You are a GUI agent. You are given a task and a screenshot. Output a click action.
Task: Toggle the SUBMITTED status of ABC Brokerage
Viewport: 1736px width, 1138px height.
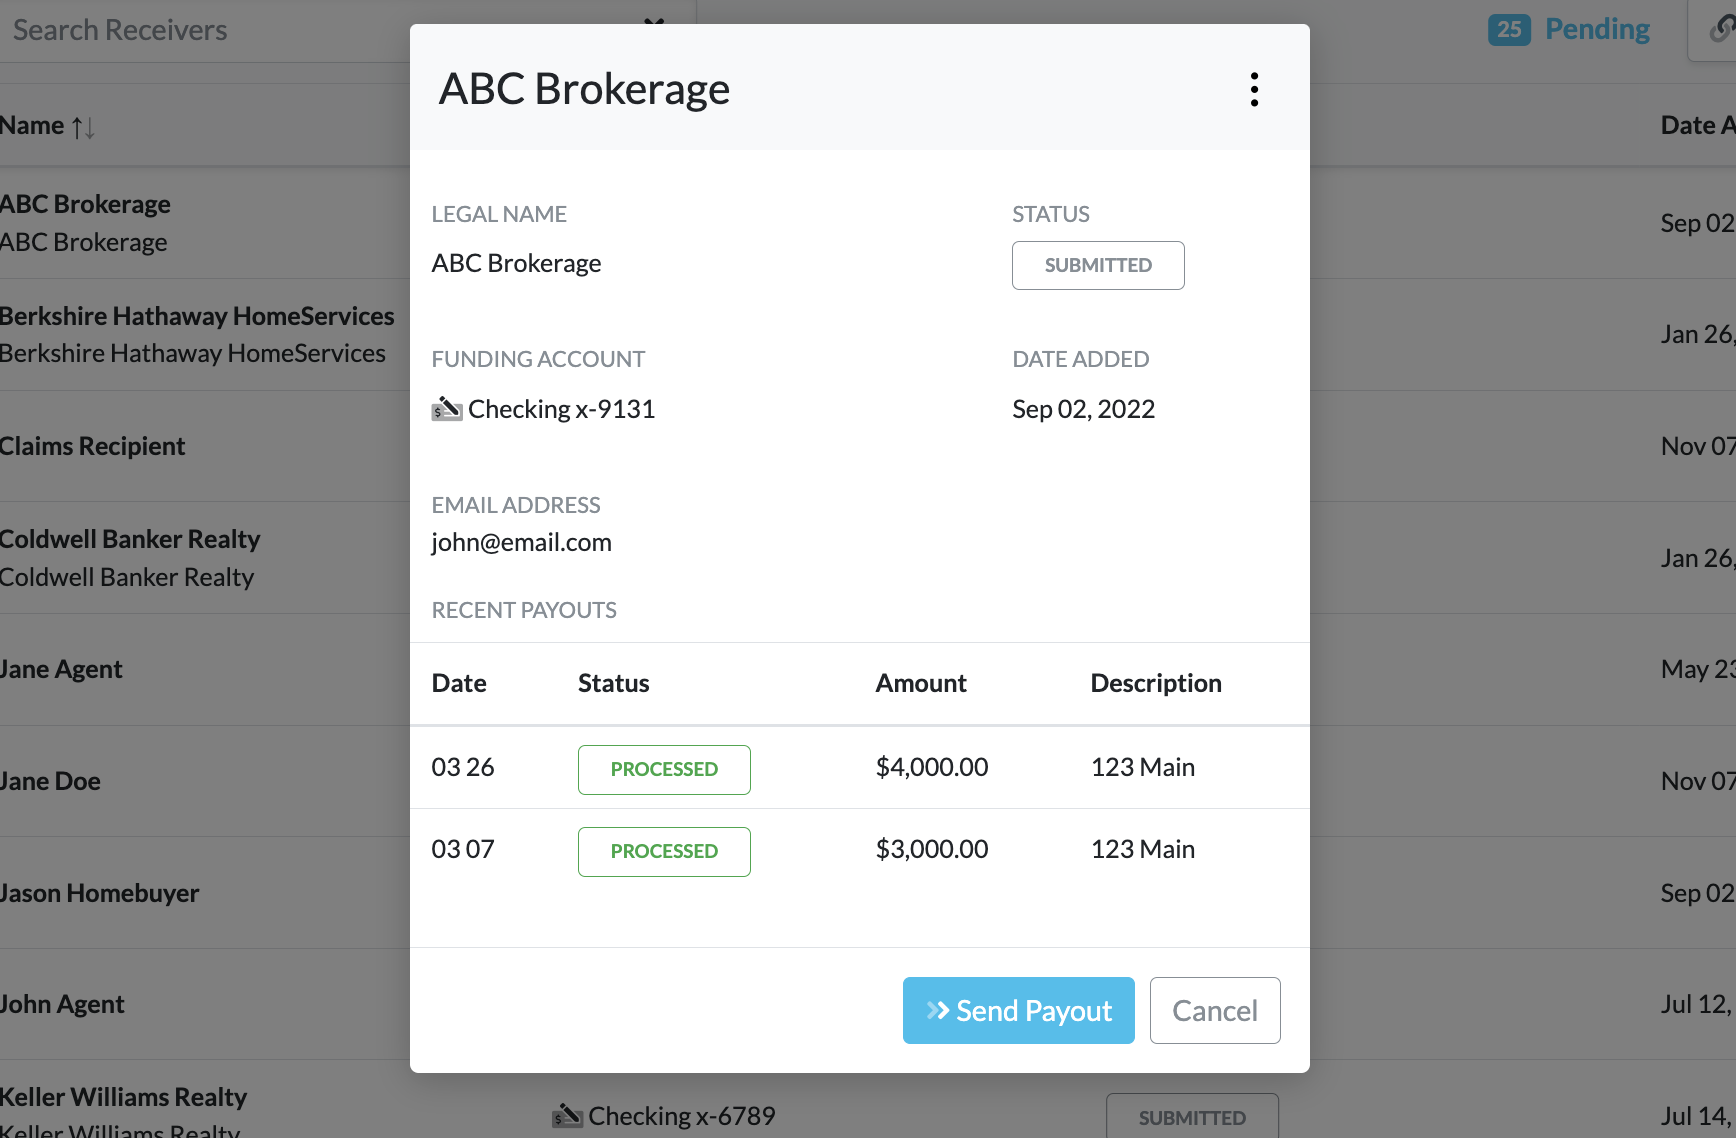tap(1097, 265)
